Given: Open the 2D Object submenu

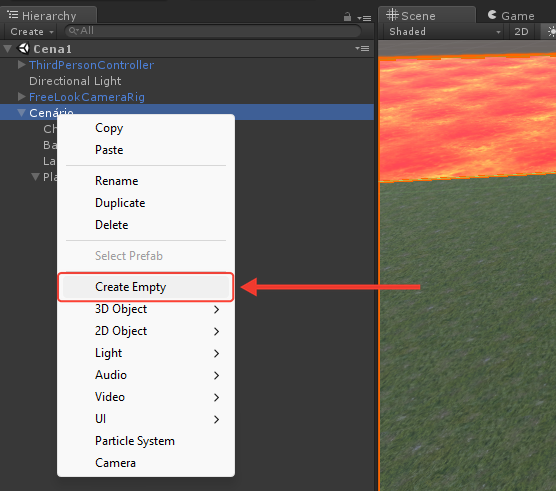Looking at the screenshot, I should click(x=146, y=331).
